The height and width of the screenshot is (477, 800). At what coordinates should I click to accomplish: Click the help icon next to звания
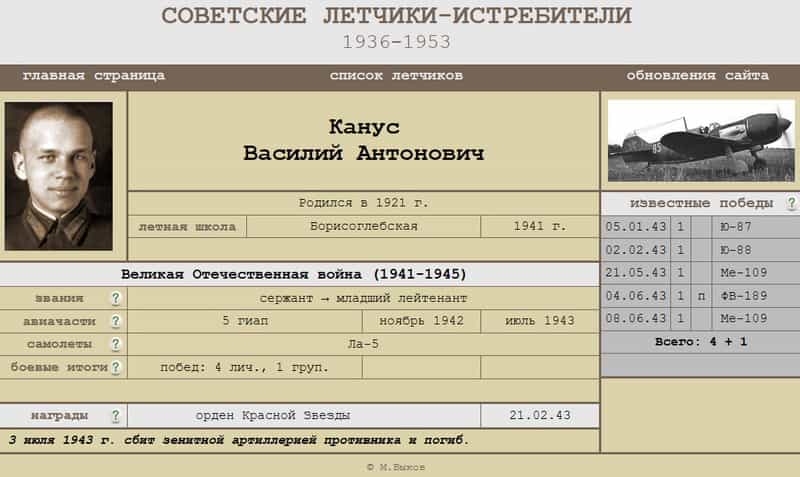click(115, 298)
